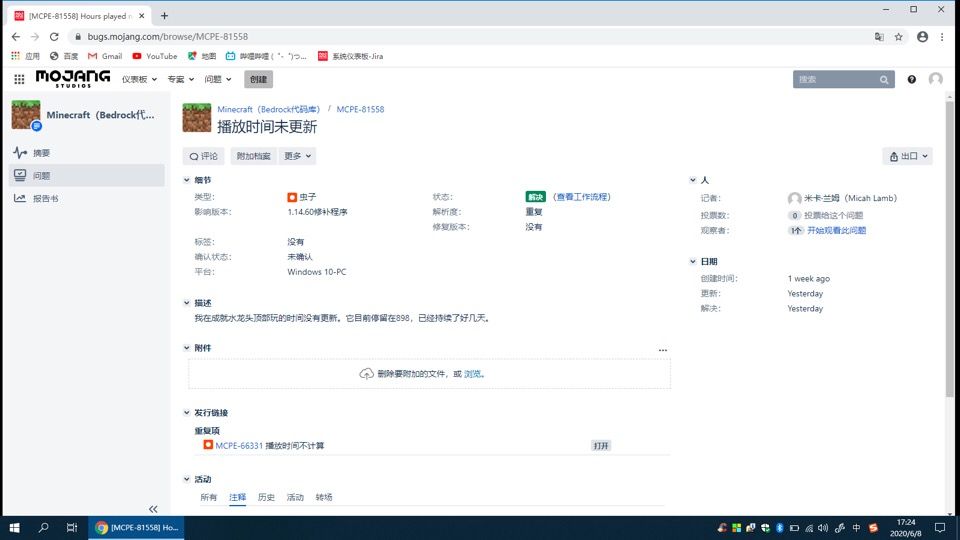Click the MCPE-81558 browser tab
The width and height of the screenshot is (960, 540).
point(80,16)
